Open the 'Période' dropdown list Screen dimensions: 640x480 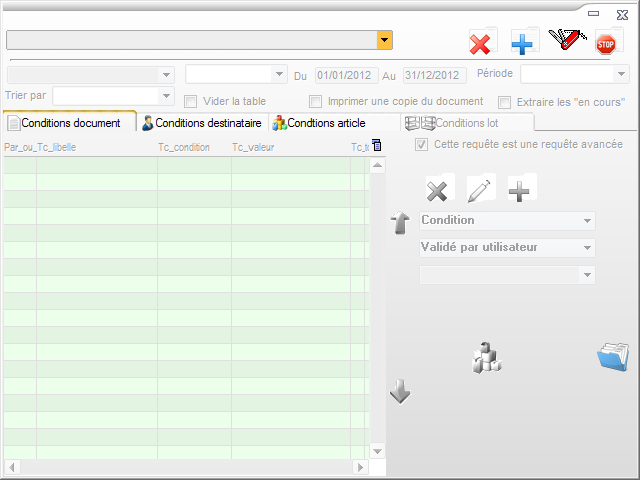tap(619, 74)
